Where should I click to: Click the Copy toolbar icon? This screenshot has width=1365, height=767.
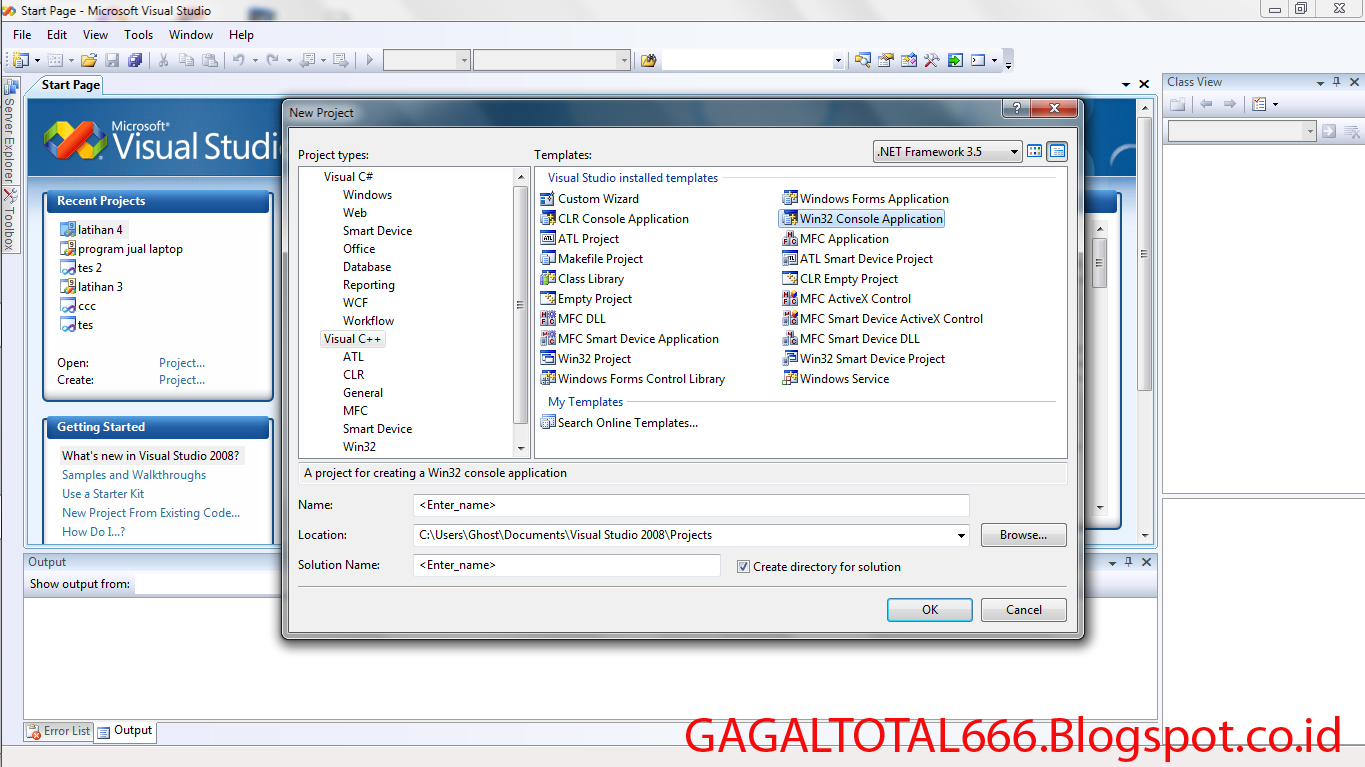pyautogui.click(x=186, y=60)
